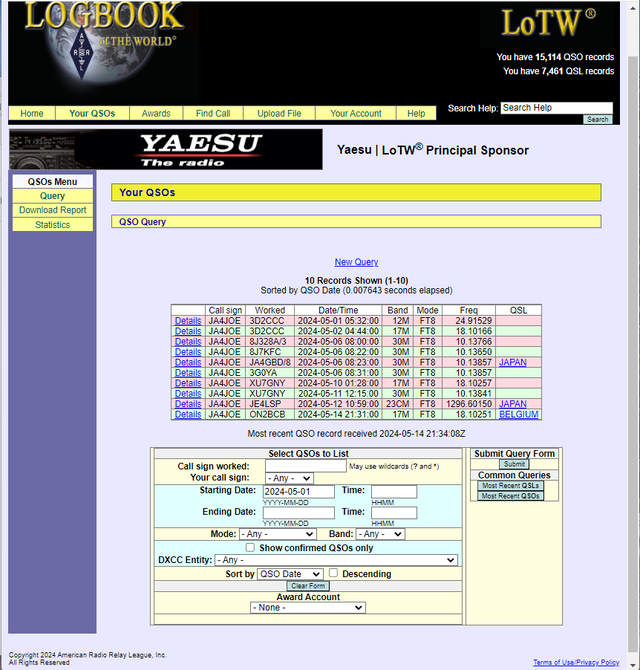Open Details for the JE4LSP QSO
Image resolution: width=640 pixels, height=670 pixels.
188,404
